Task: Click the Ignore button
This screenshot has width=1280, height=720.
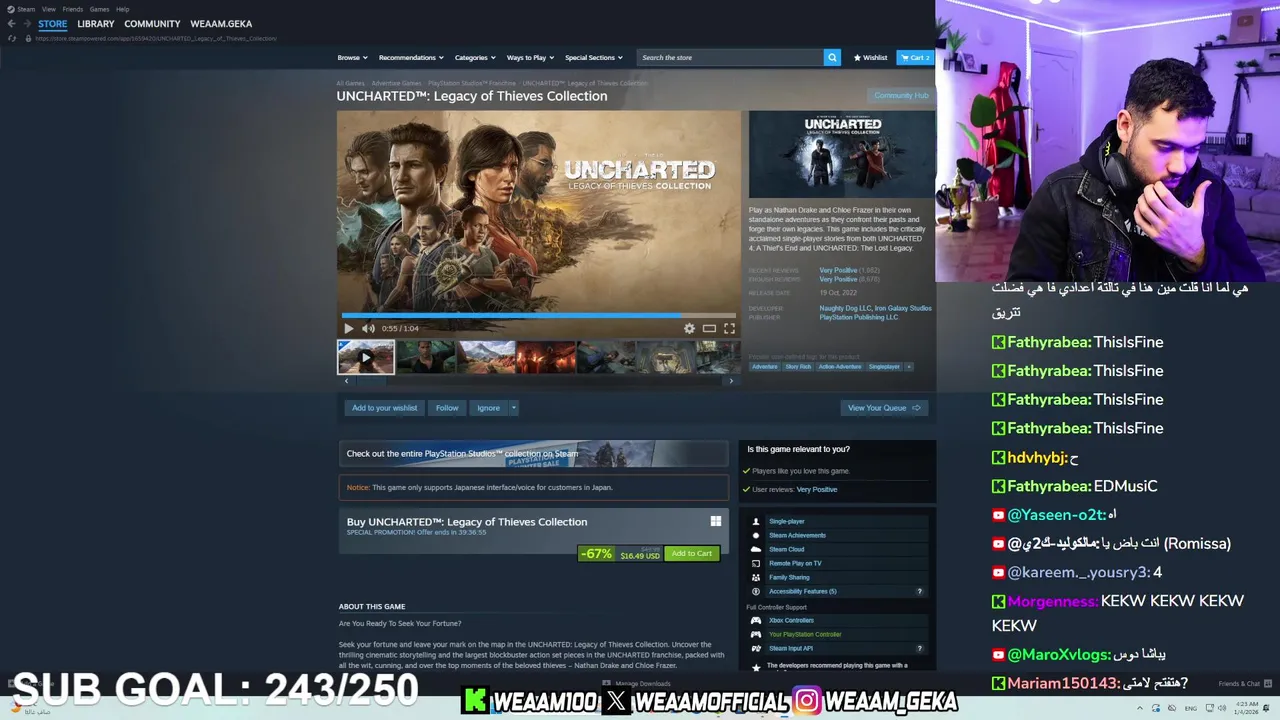Action: click(x=488, y=408)
